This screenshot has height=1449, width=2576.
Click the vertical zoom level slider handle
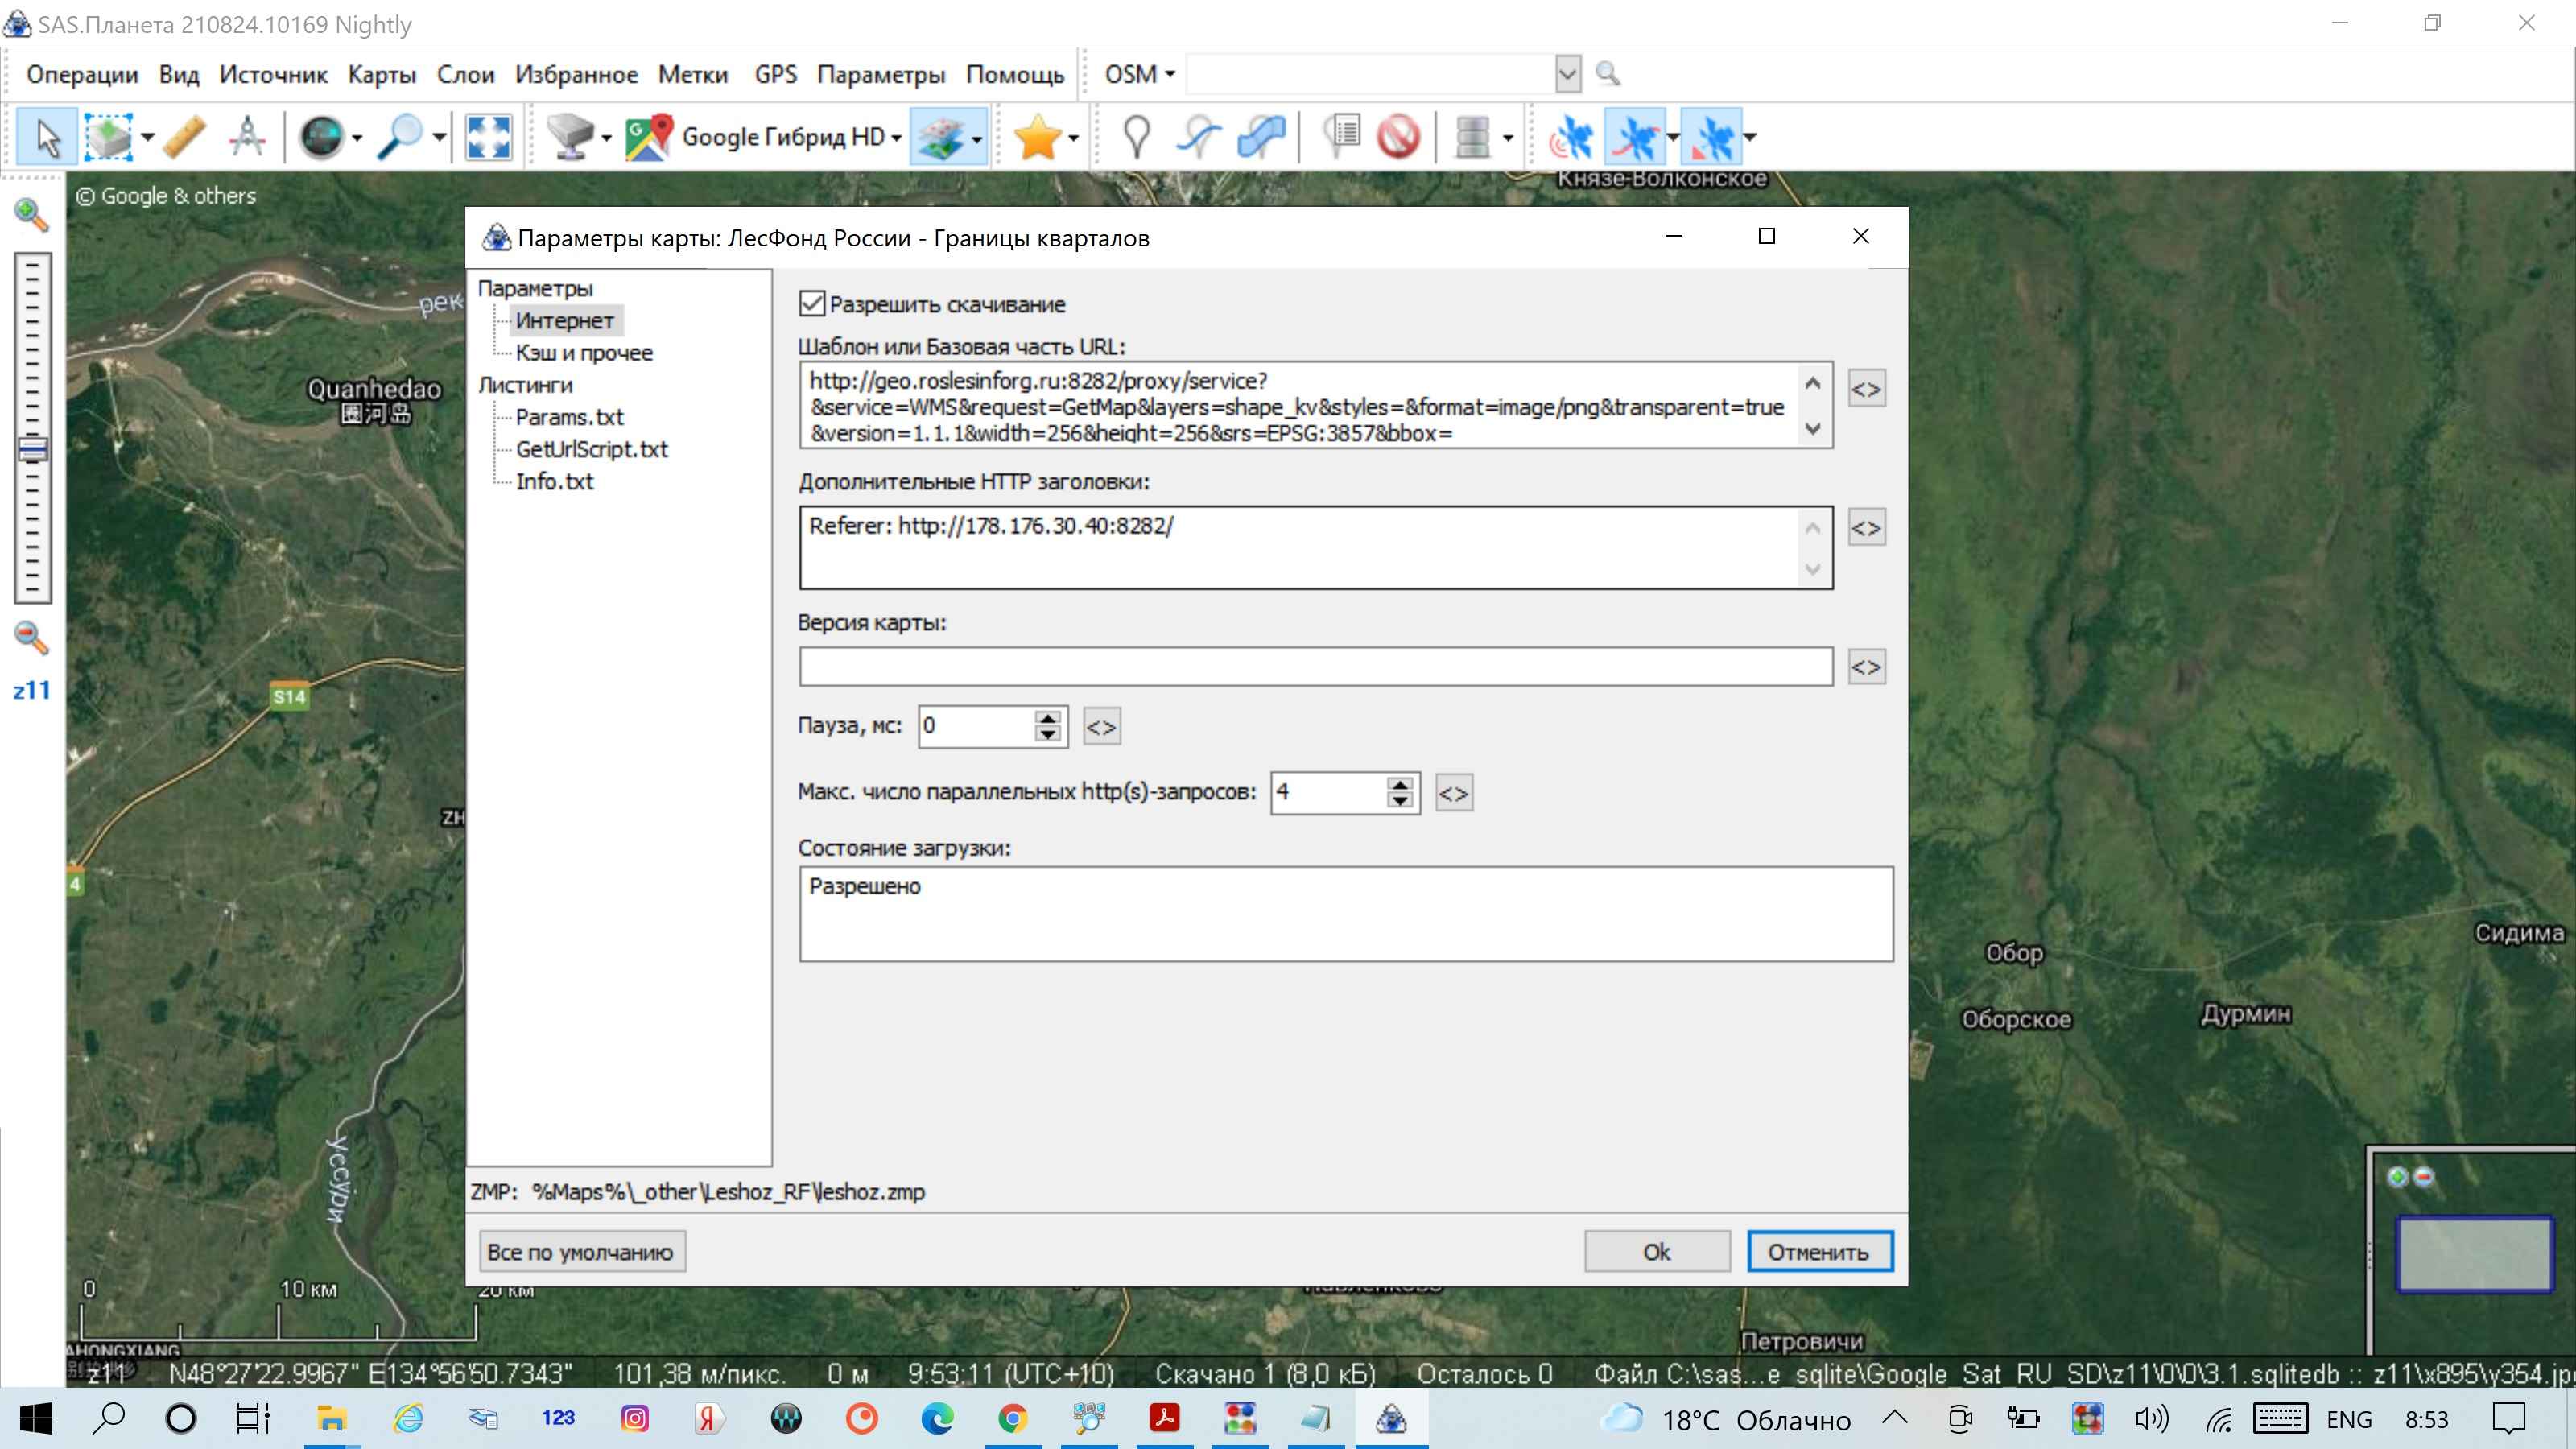32,449
